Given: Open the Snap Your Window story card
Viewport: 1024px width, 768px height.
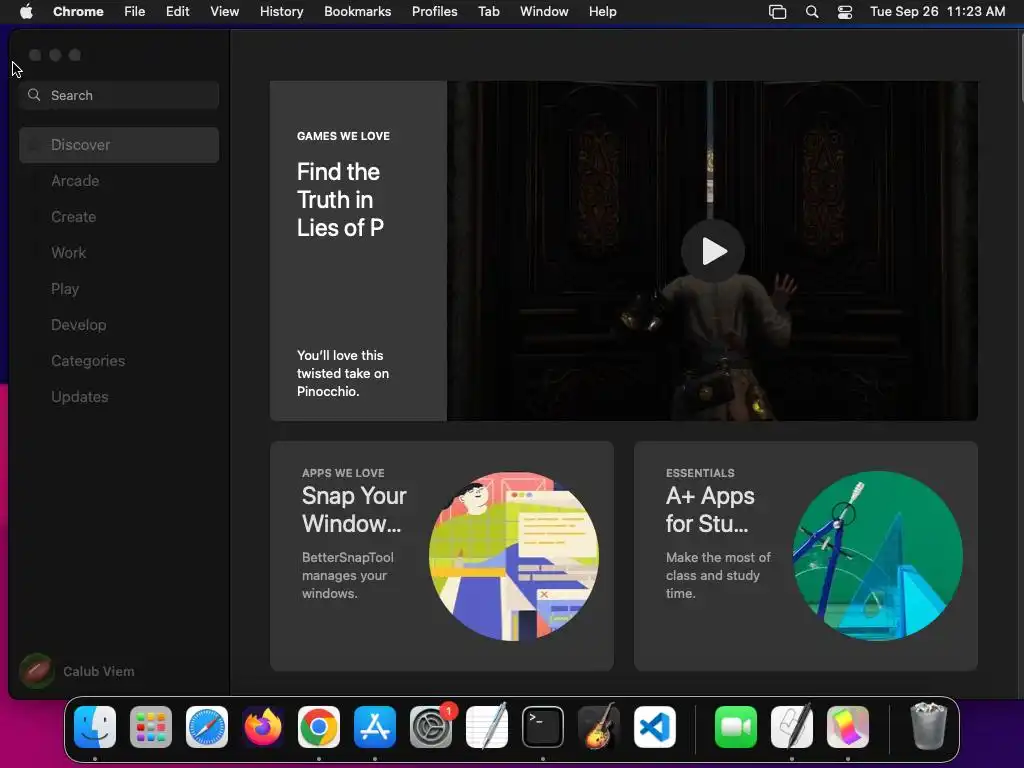Looking at the screenshot, I should coord(441,556).
